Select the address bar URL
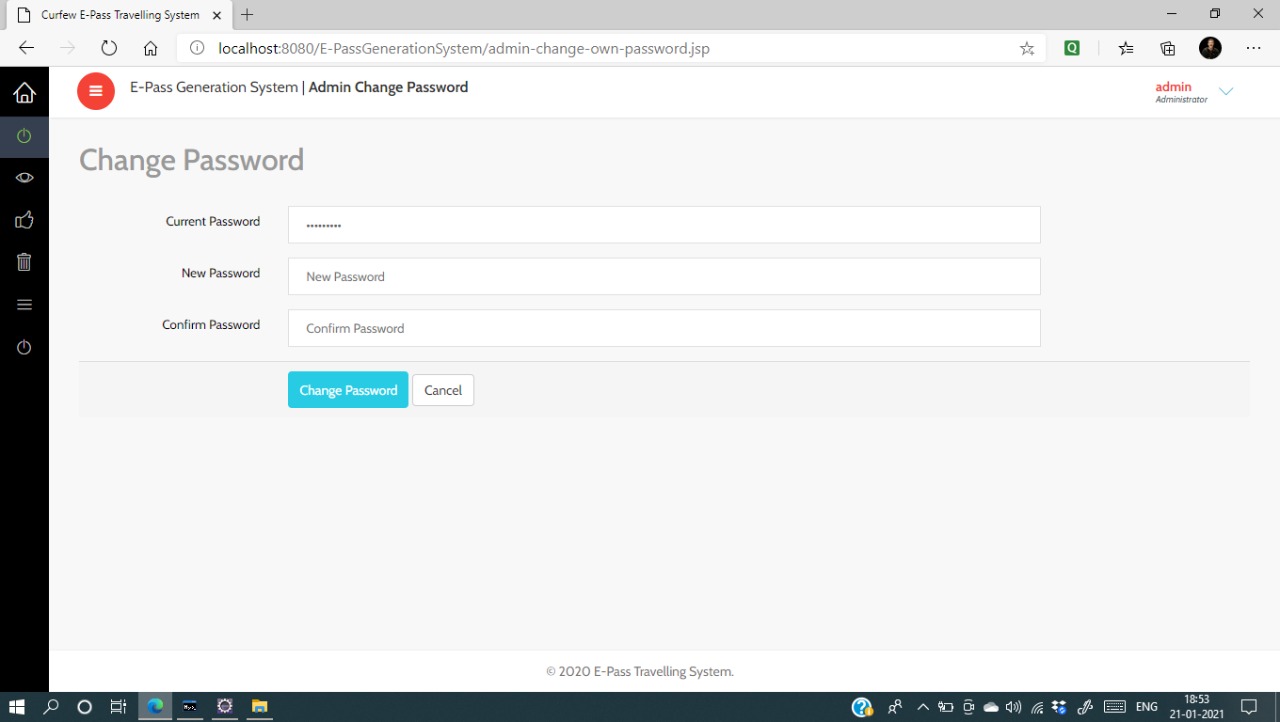 pos(464,48)
